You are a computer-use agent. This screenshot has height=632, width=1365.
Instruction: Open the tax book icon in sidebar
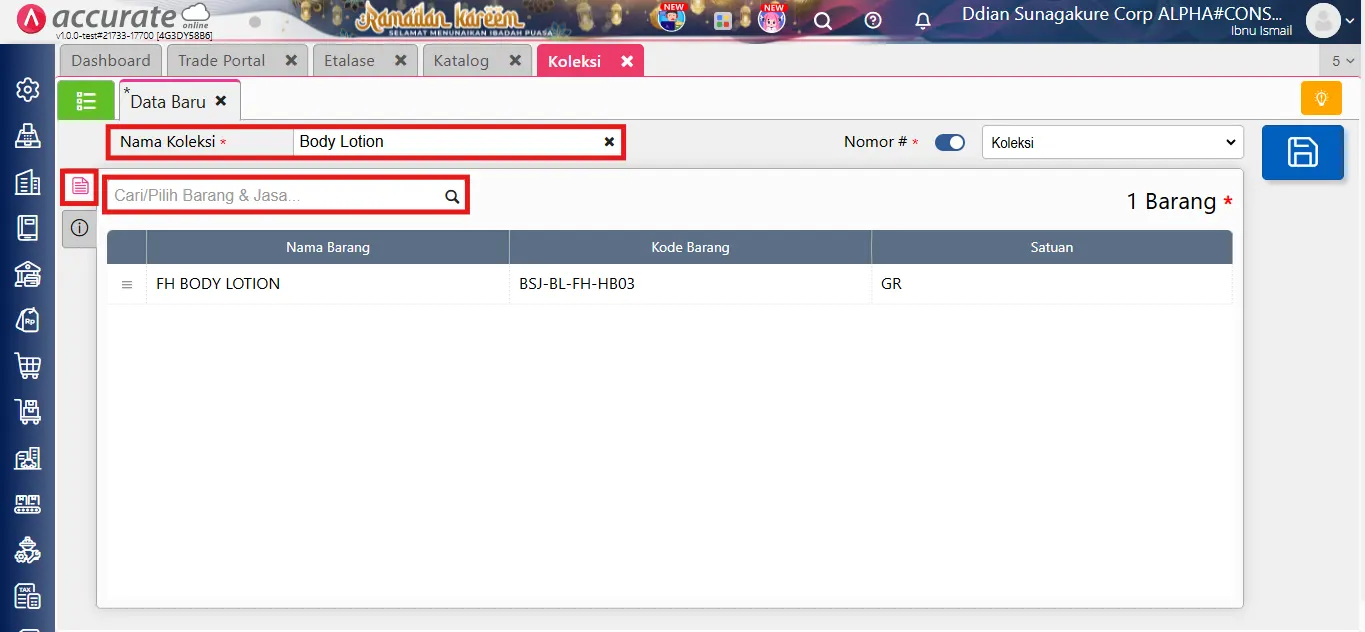pos(27,595)
